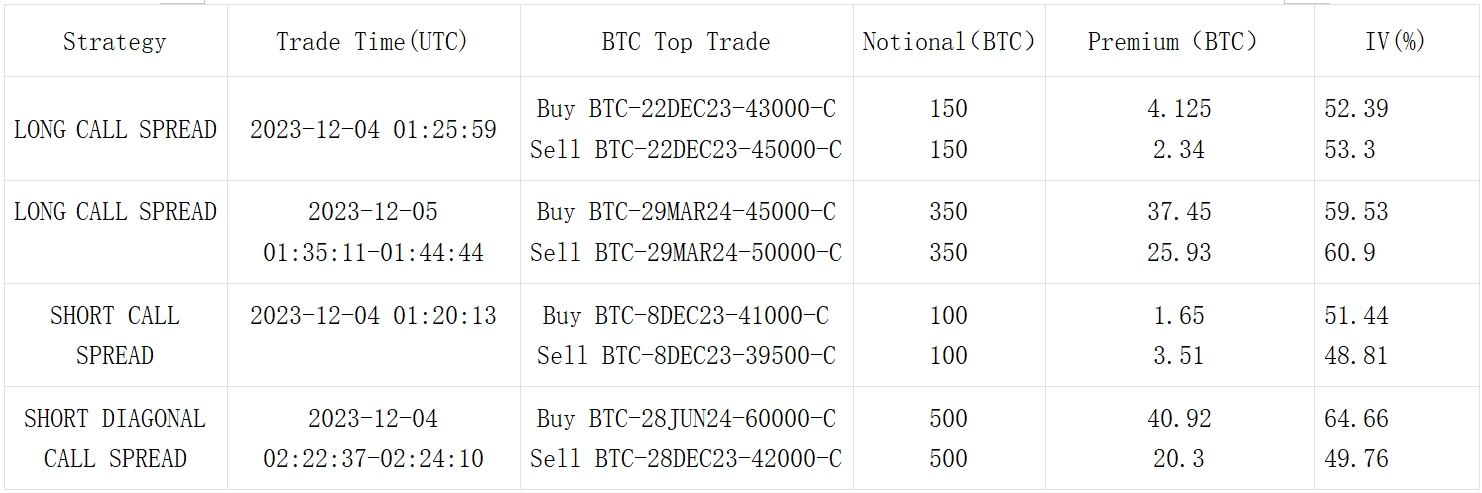The image size is (1482, 493).
Task: Click trade time 2023-12-04 01:20:13
Action: coord(373,315)
